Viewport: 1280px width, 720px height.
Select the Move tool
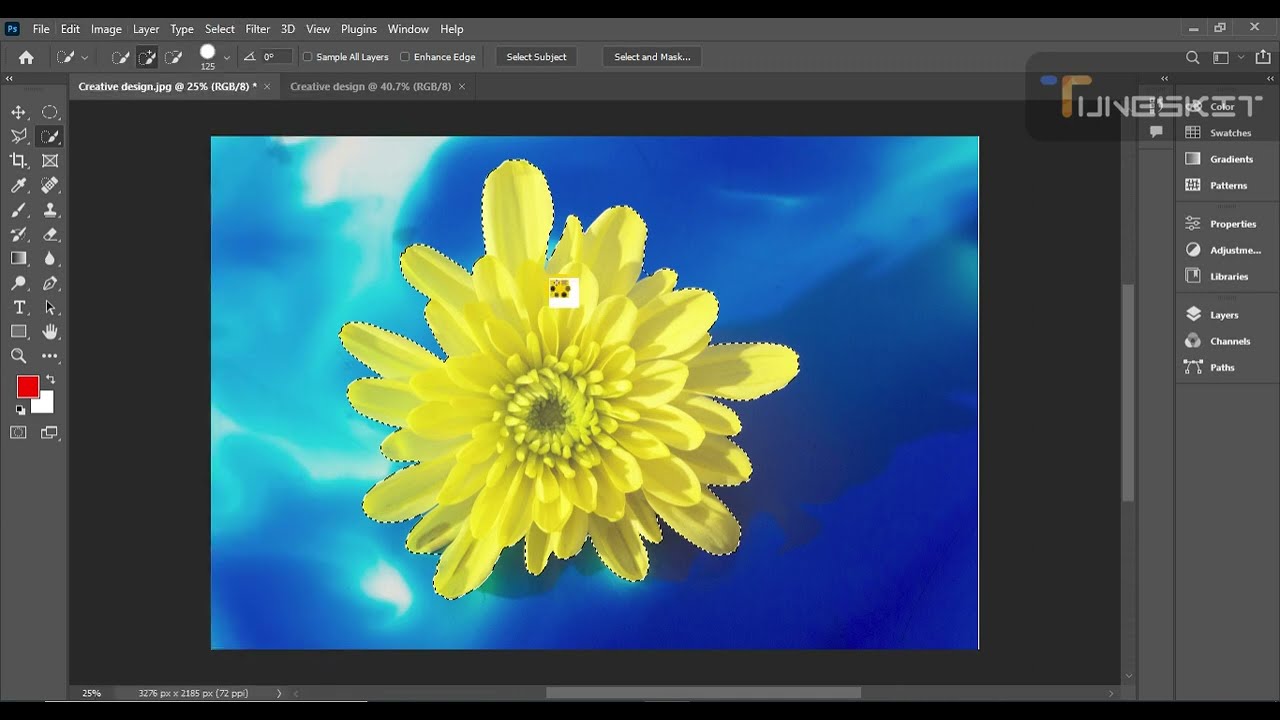tap(19, 112)
